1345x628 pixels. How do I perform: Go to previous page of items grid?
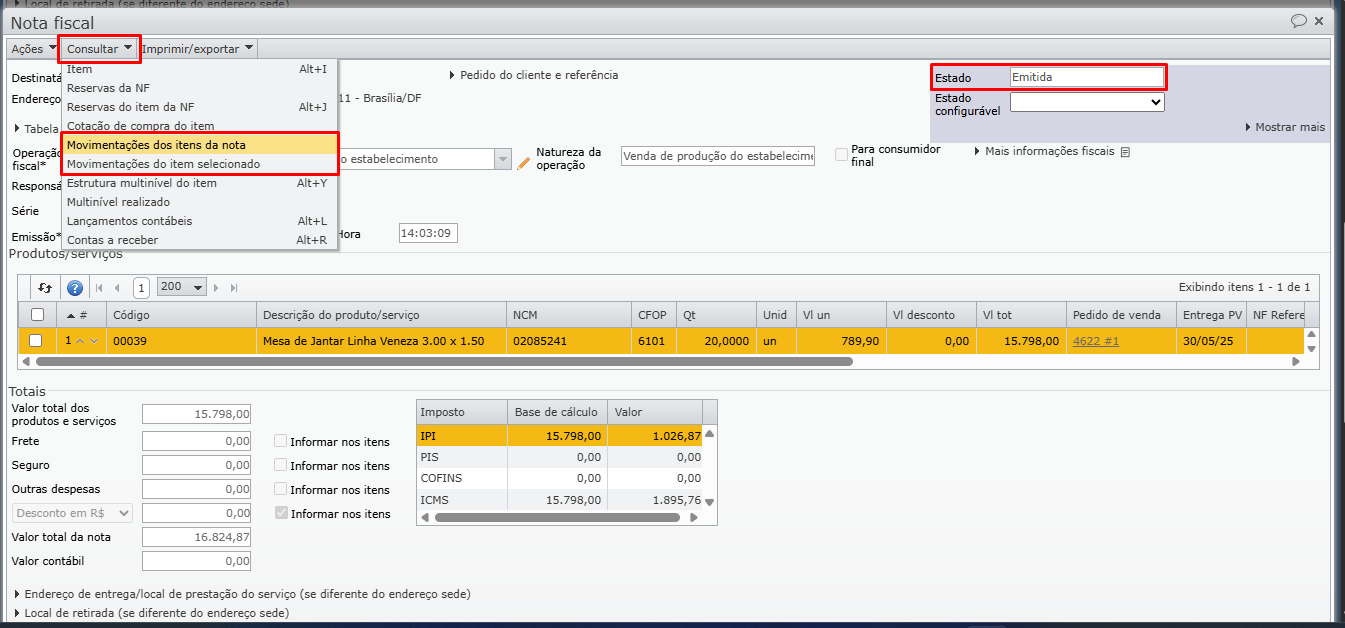pos(117,287)
